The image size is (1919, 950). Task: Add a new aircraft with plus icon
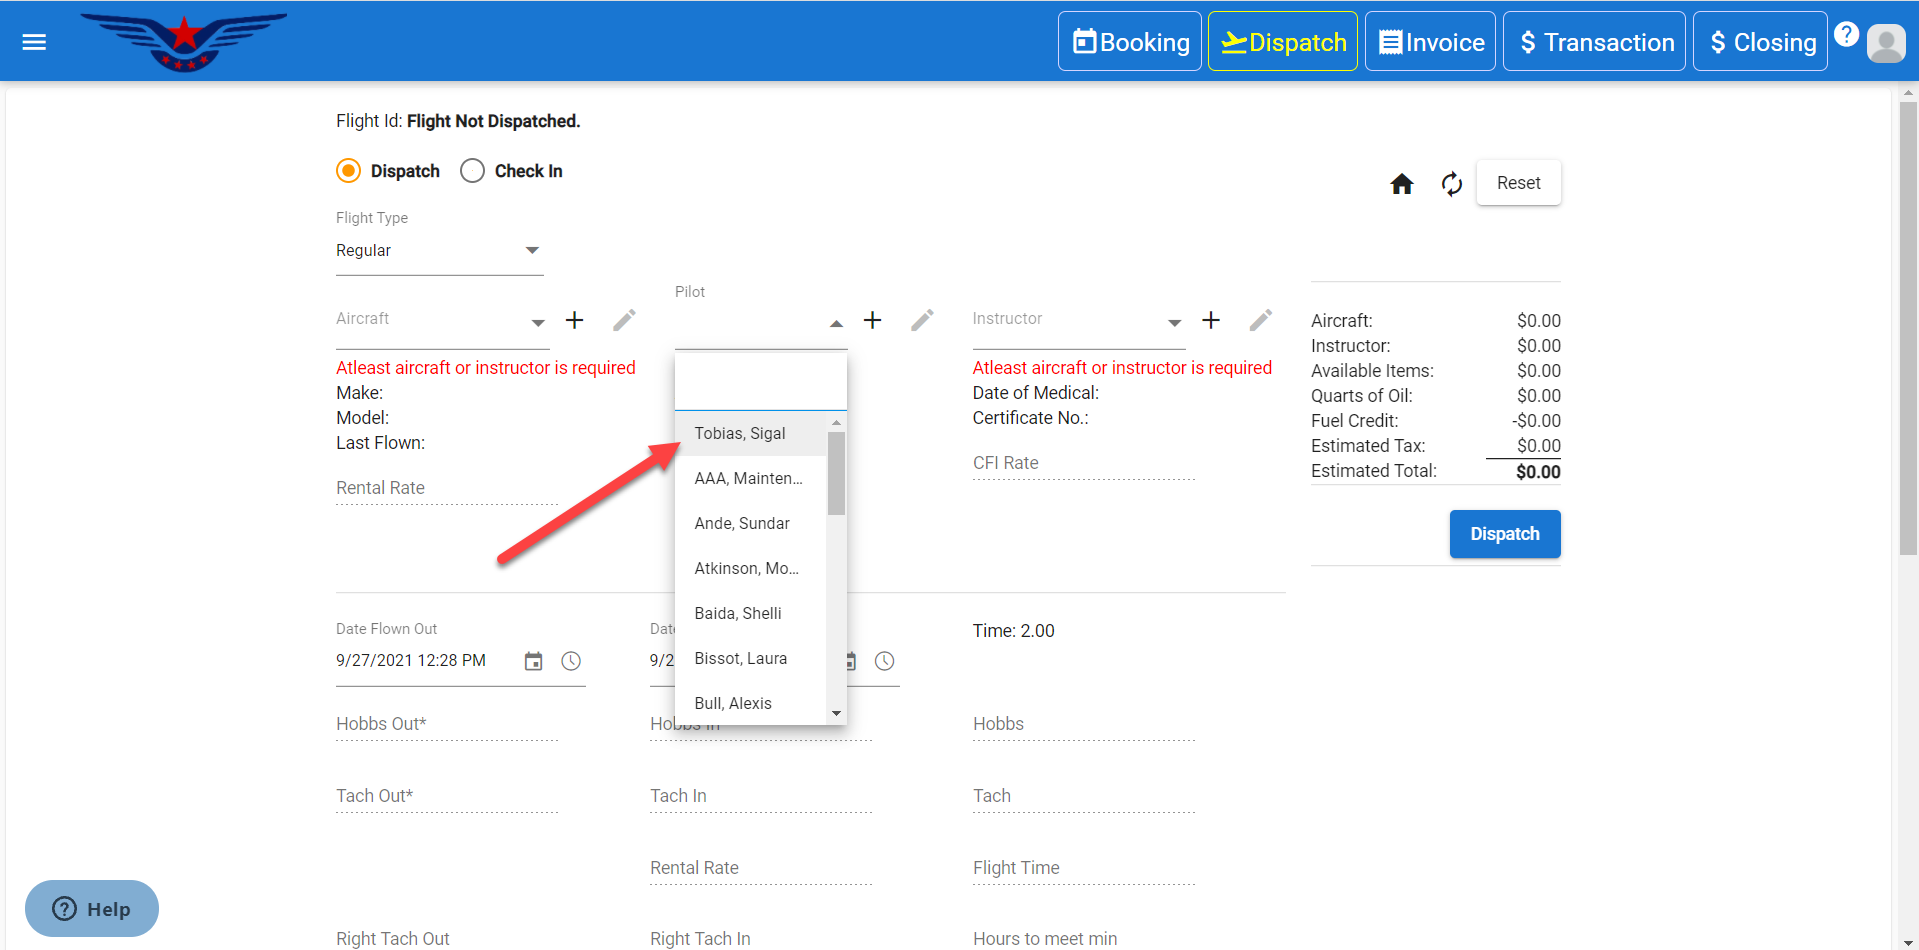pos(574,320)
